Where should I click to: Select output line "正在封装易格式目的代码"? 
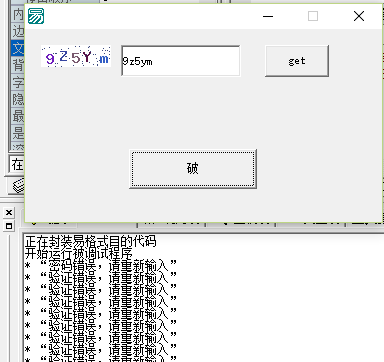90,241
